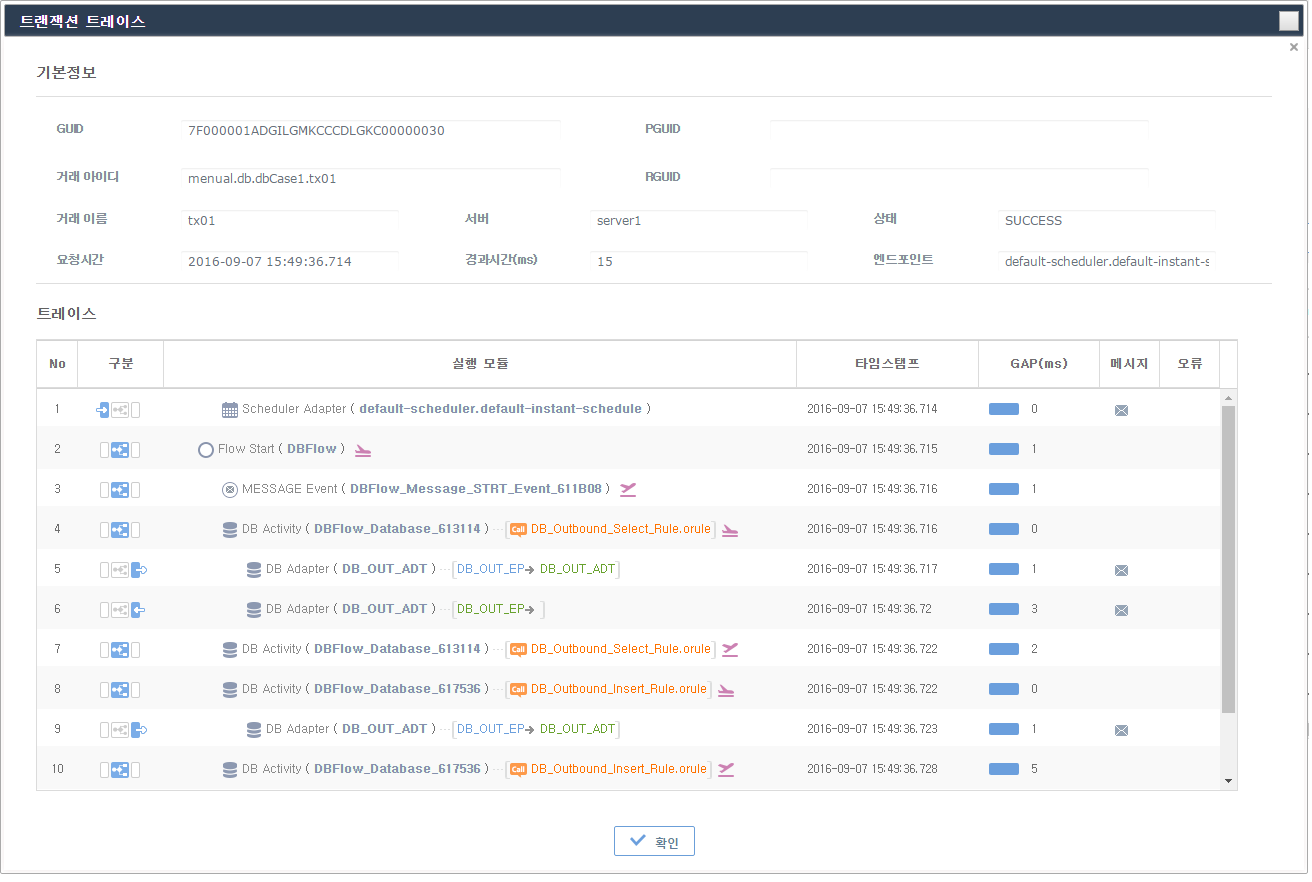Click the 구분 column header

point(121,364)
